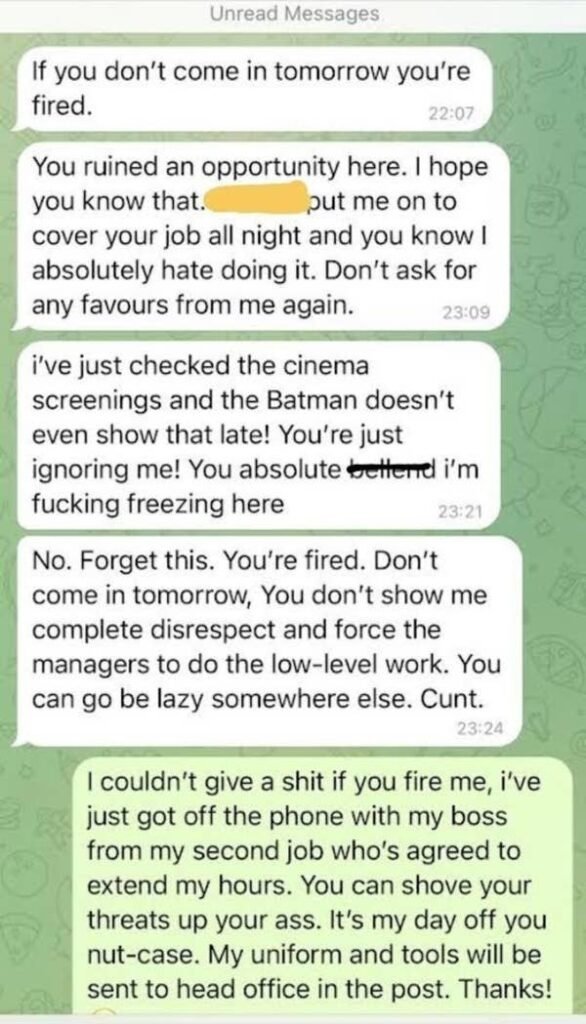
Task: Click "fucking freezing here" line
Action: coord(158,504)
